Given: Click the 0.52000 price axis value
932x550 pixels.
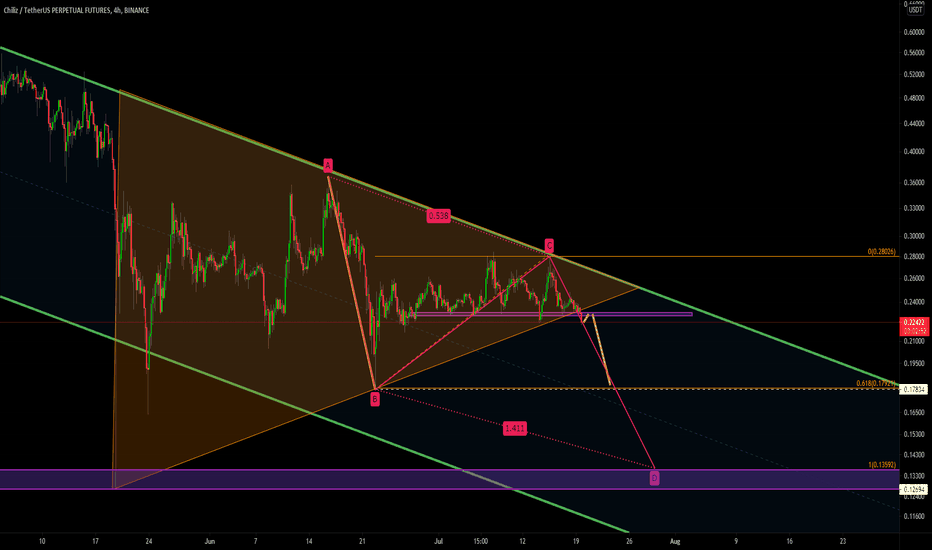Looking at the screenshot, I should tap(914, 74).
